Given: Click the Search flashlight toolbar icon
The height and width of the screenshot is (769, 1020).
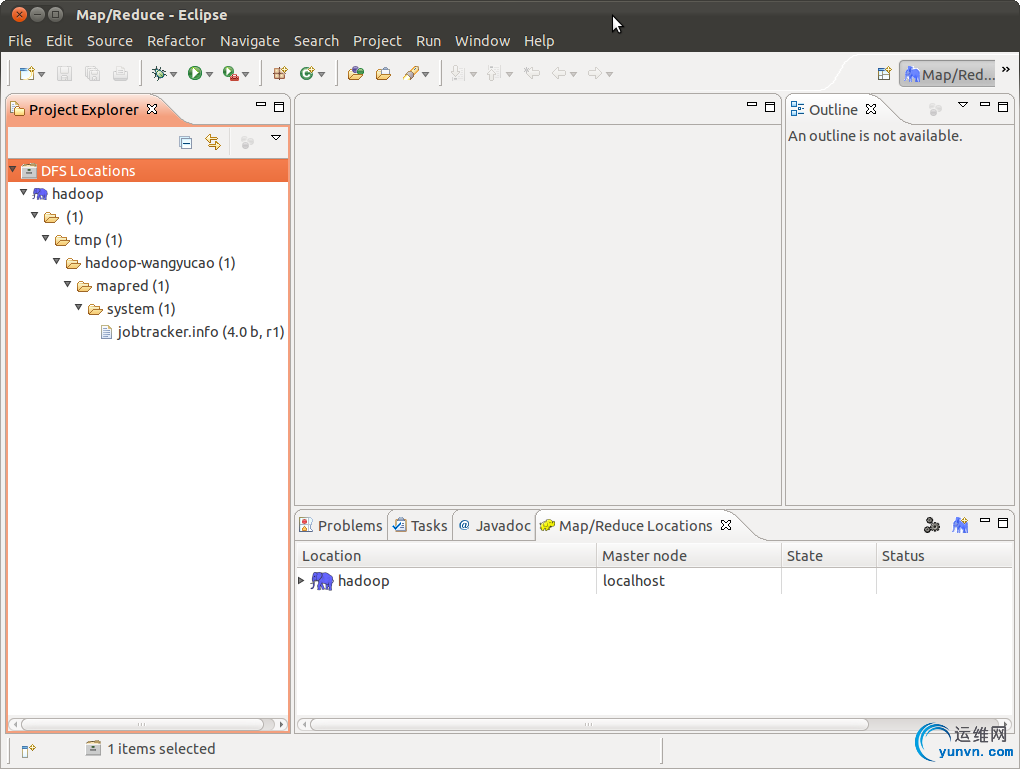Looking at the screenshot, I should [x=411, y=74].
